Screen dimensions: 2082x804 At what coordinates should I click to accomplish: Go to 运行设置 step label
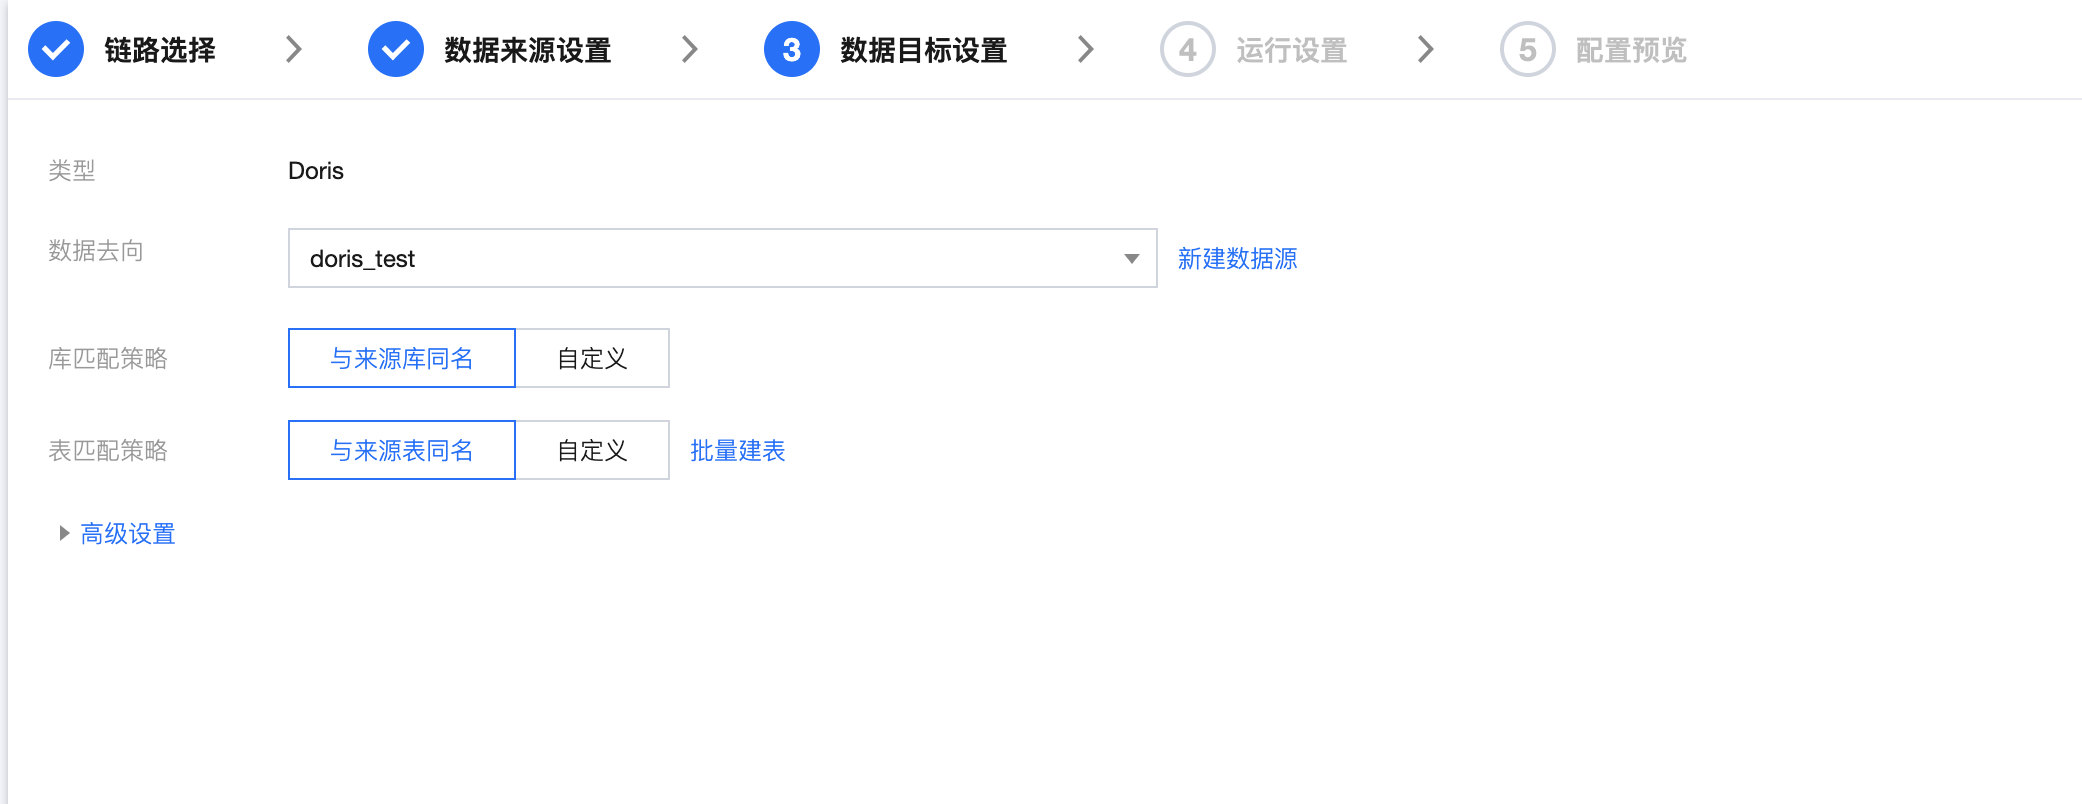[x=1291, y=50]
